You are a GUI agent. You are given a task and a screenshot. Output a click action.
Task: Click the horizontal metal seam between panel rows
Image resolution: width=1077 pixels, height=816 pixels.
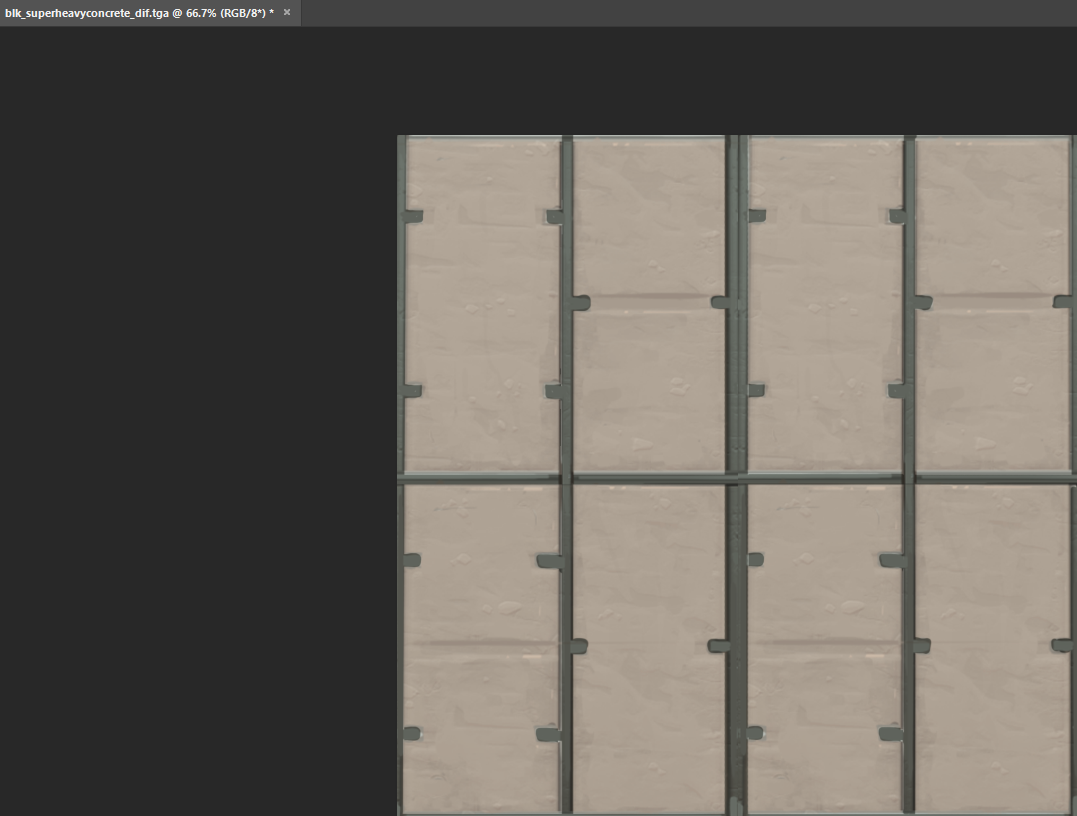coord(650,478)
